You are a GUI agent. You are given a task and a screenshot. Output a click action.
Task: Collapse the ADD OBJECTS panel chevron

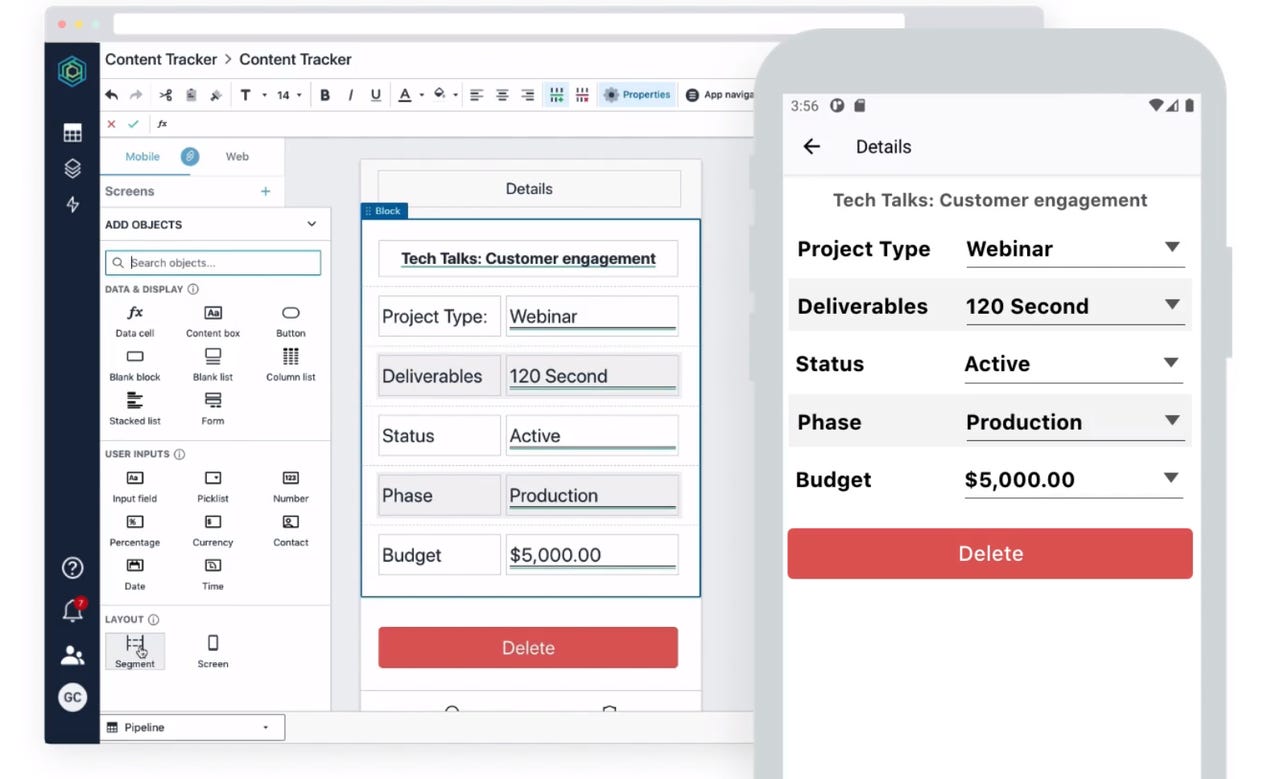pyautogui.click(x=311, y=224)
